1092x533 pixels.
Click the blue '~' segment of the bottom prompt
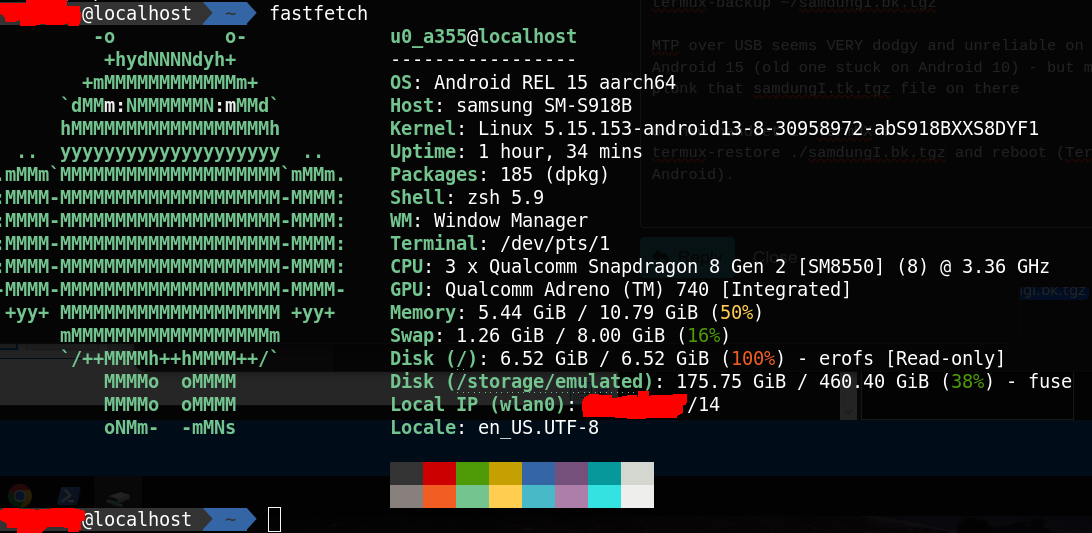click(x=230, y=520)
